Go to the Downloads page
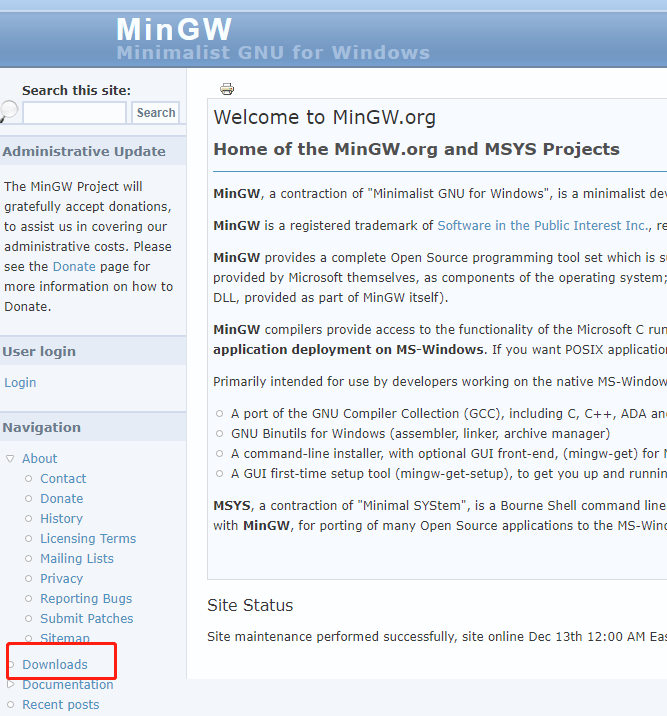 (55, 664)
